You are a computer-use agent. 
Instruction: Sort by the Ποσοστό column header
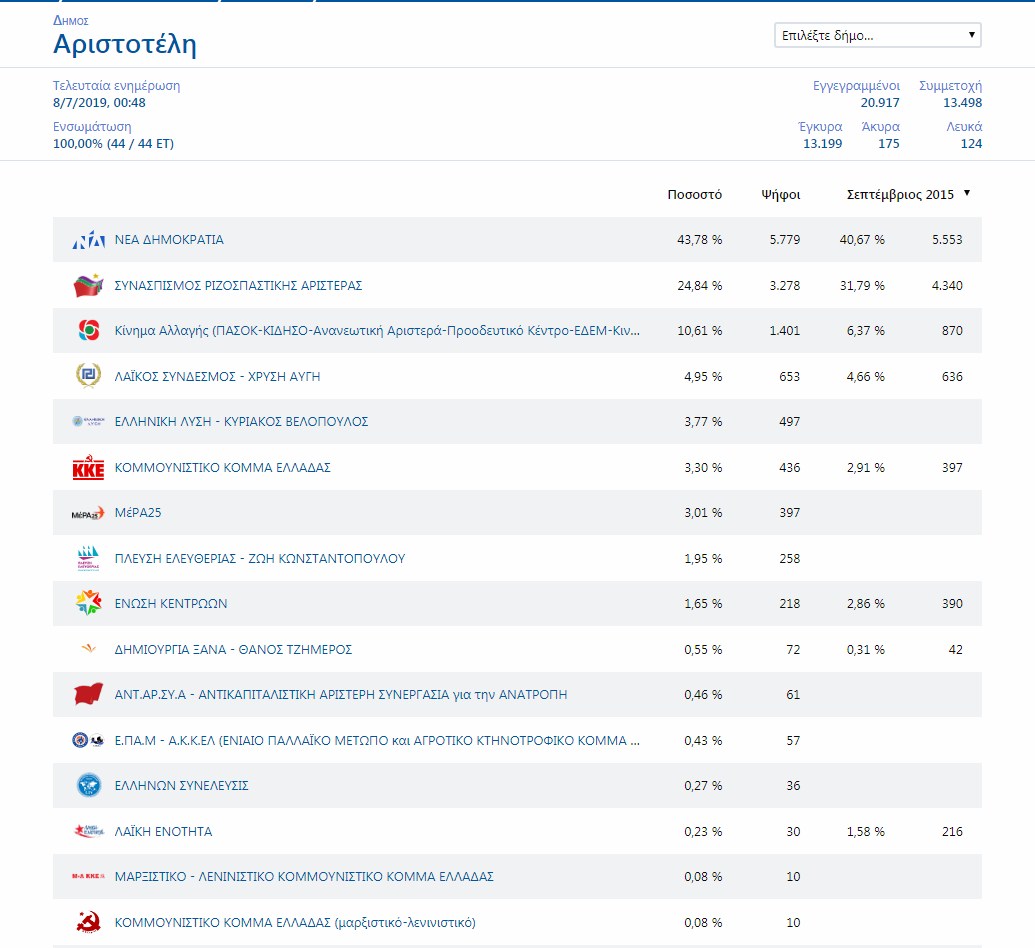694,195
